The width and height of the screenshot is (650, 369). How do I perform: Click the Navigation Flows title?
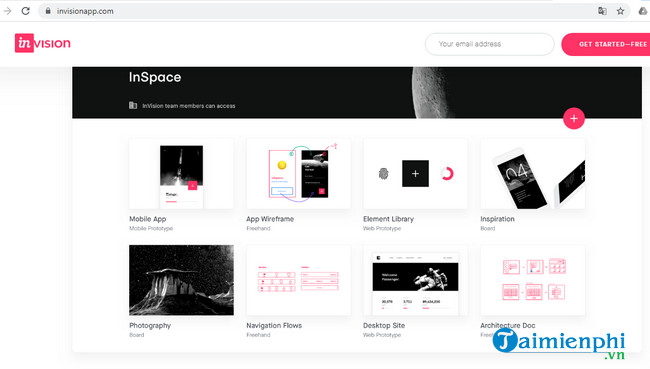pos(274,325)
